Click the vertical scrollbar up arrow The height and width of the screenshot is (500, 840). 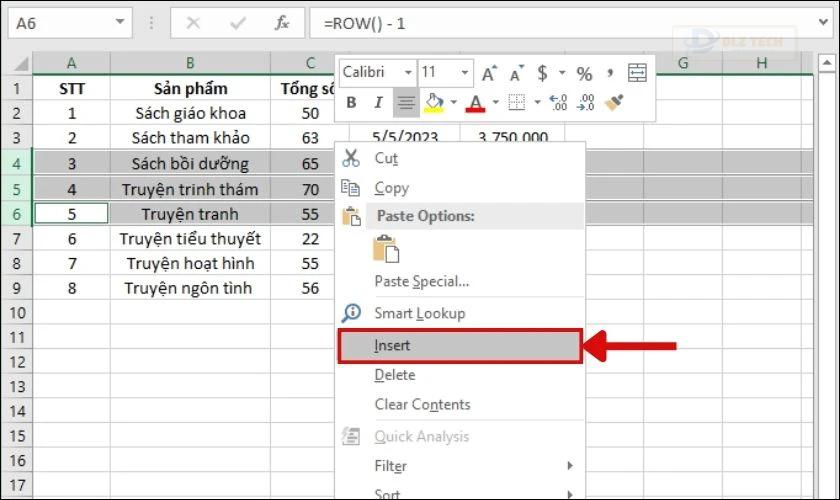coord(827,63)
